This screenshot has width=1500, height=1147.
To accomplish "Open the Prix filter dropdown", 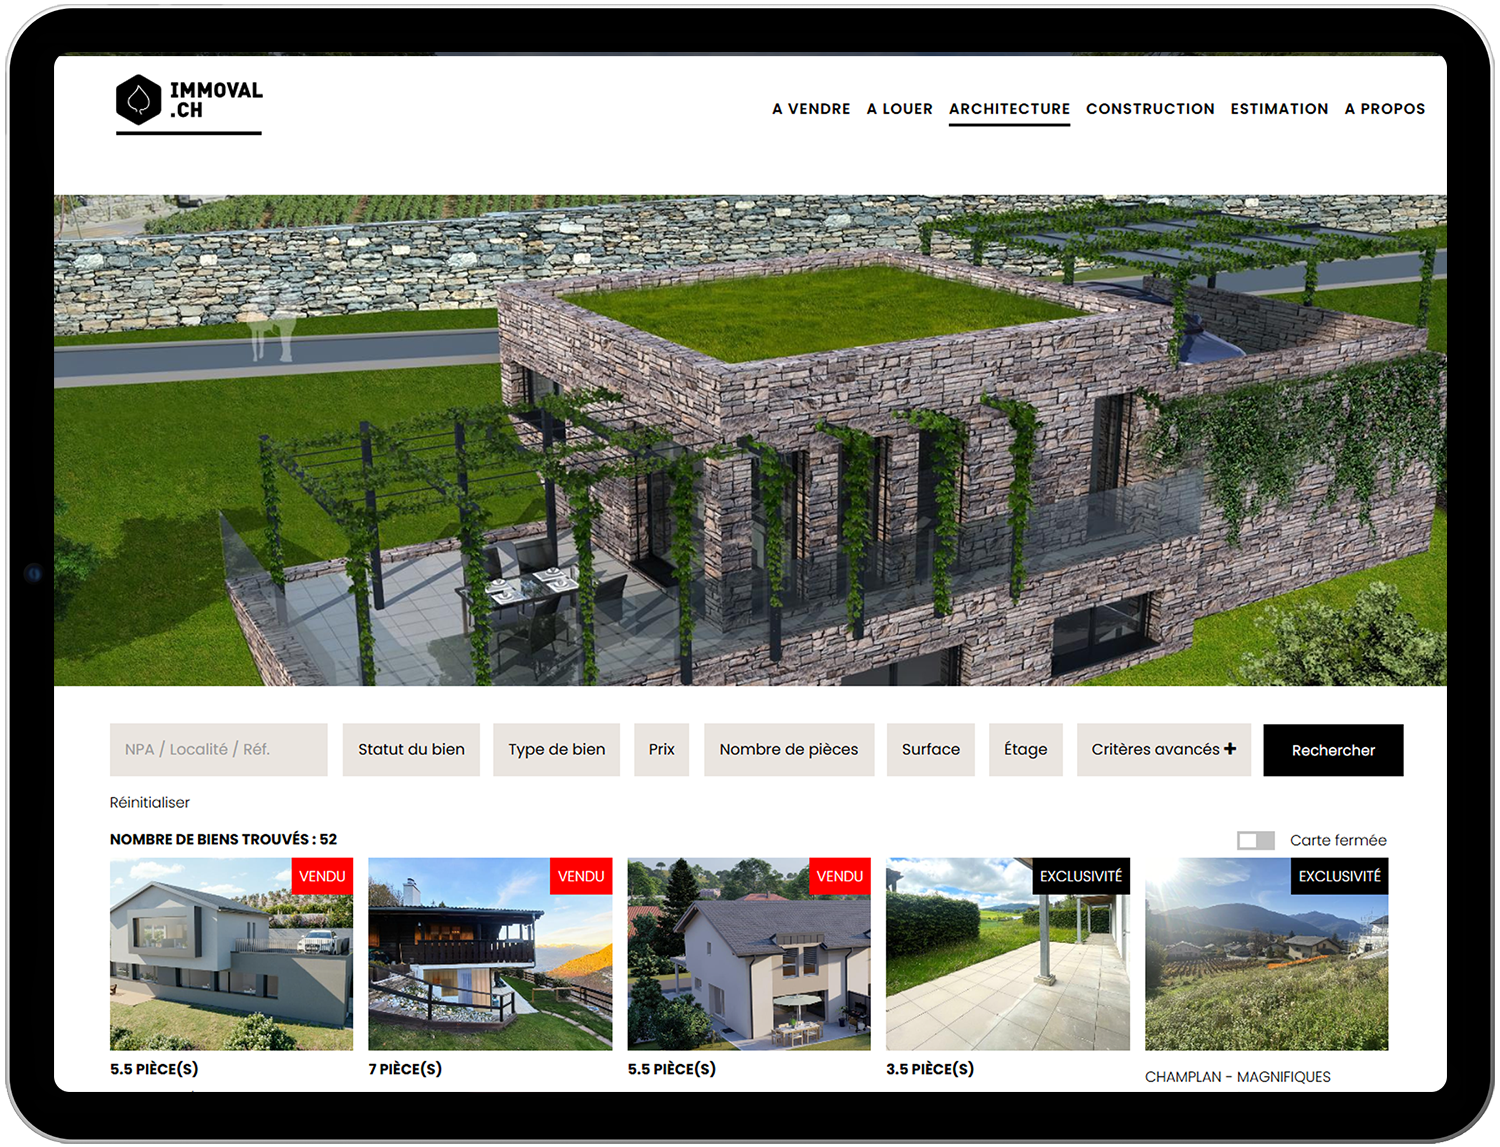I will [x=661, y=750].
